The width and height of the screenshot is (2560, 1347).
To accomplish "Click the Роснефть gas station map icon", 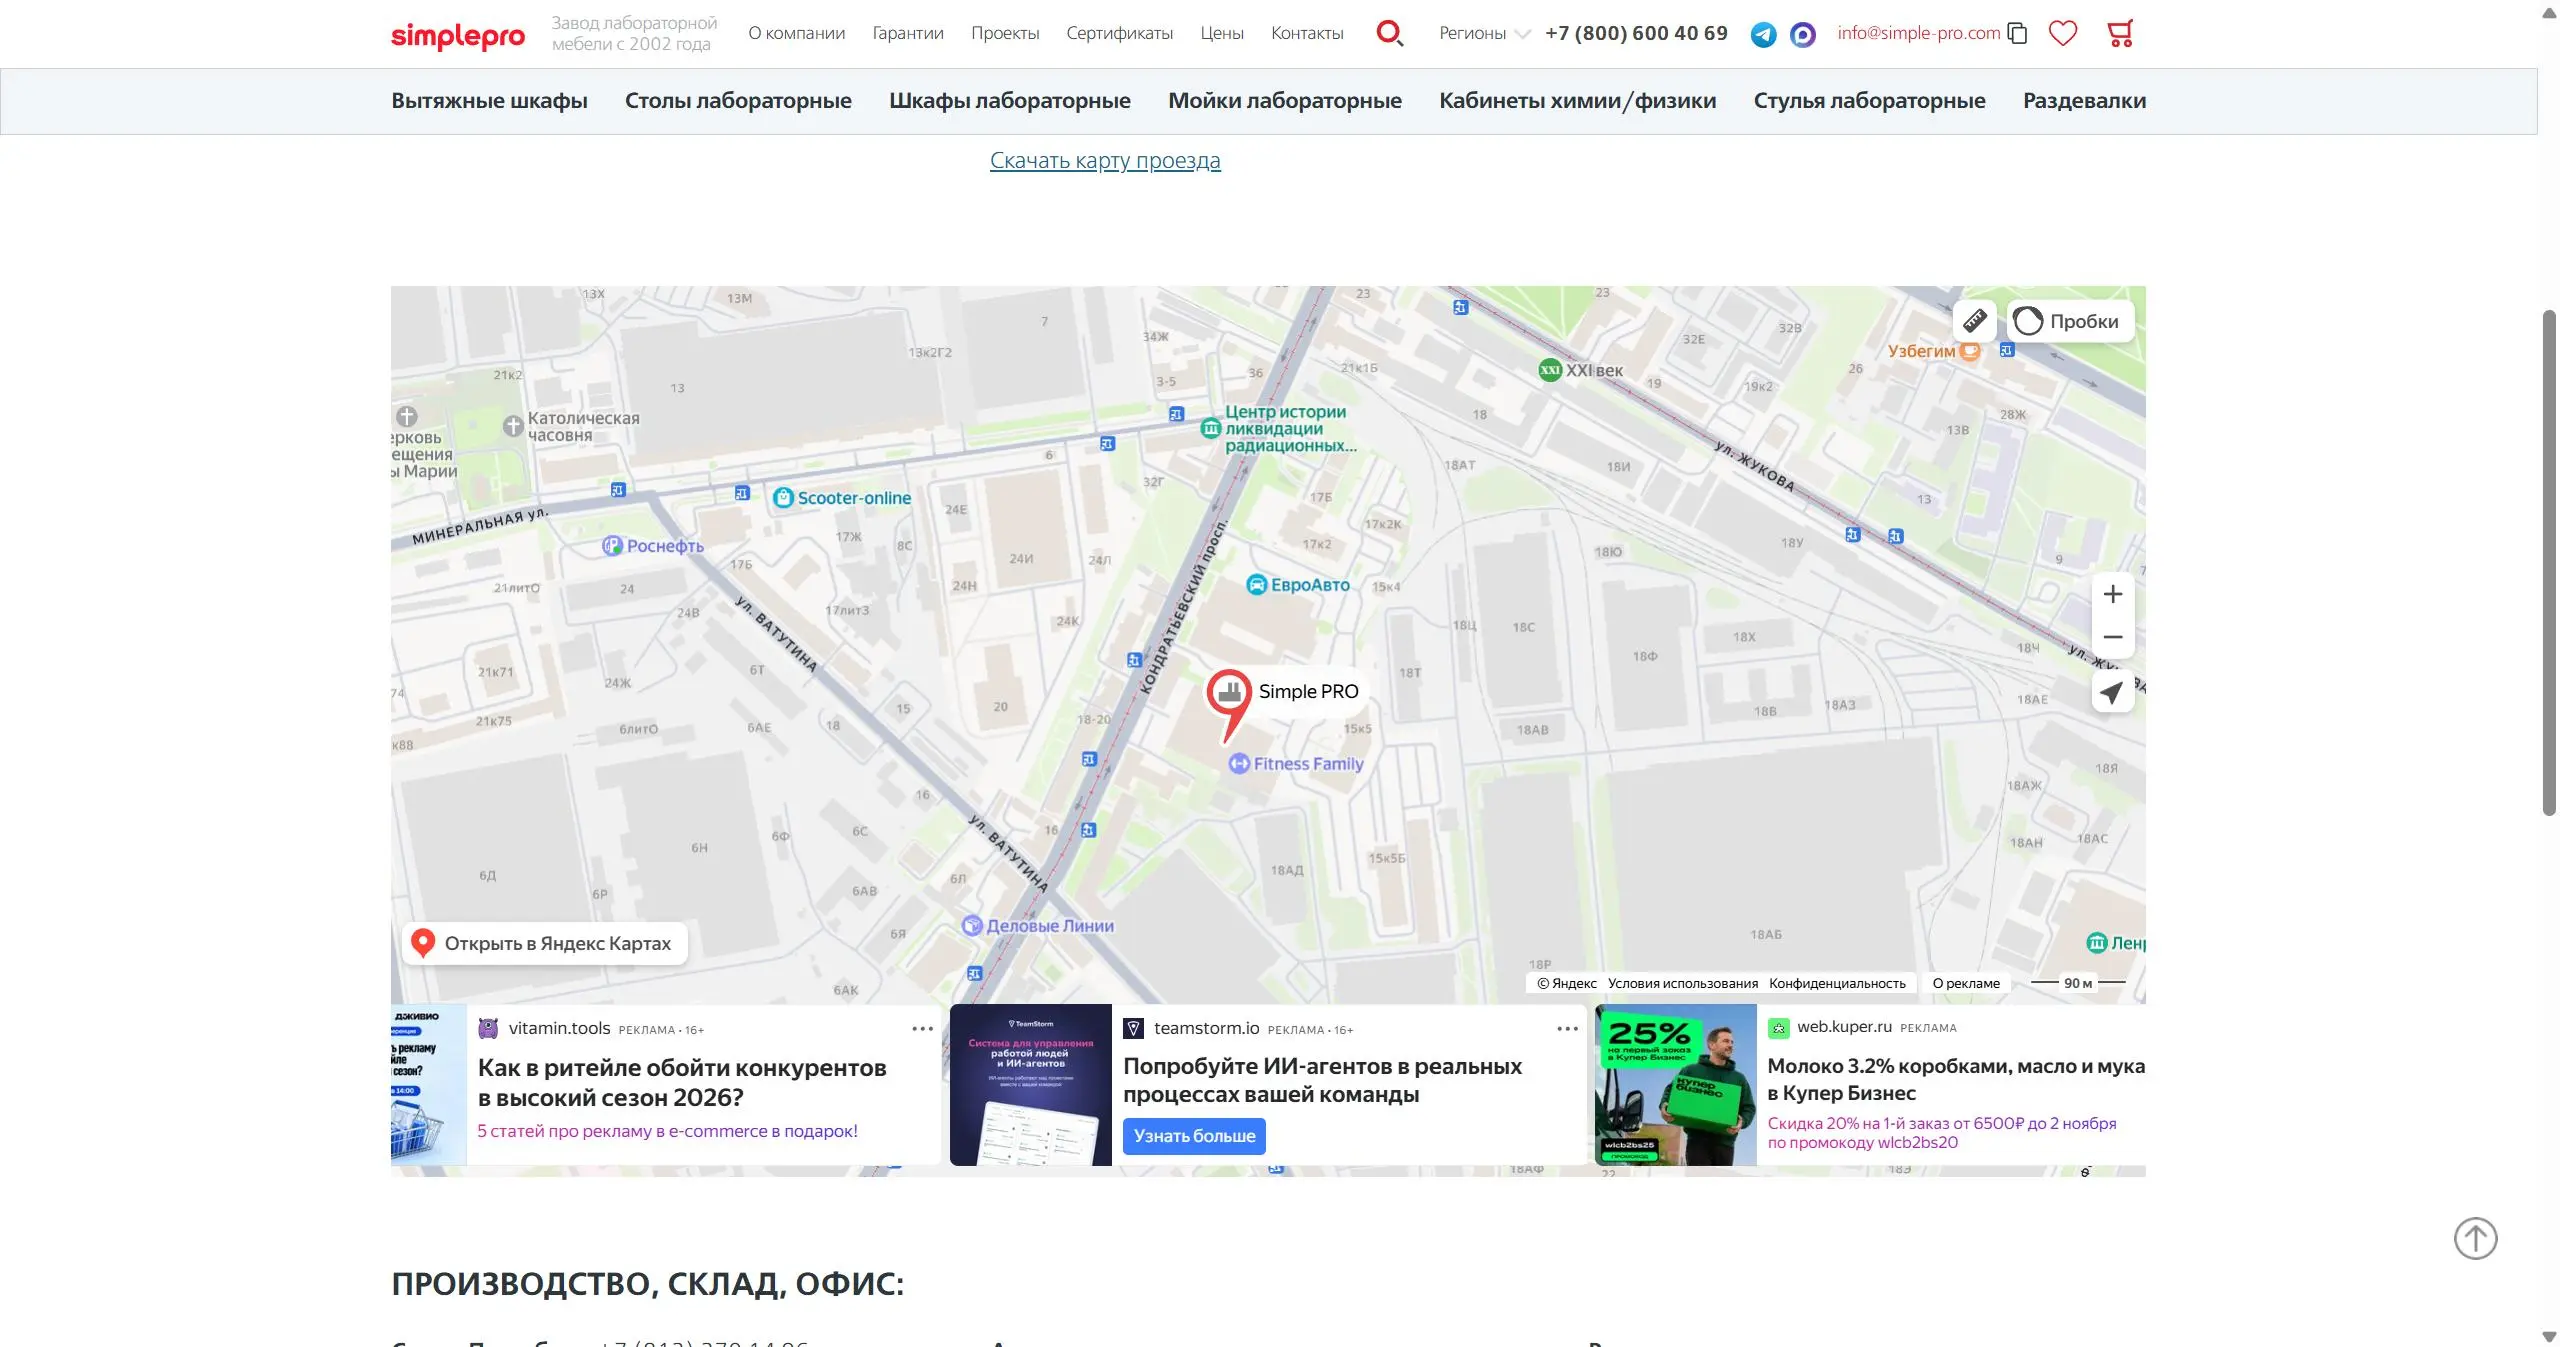I will [612, 546].
